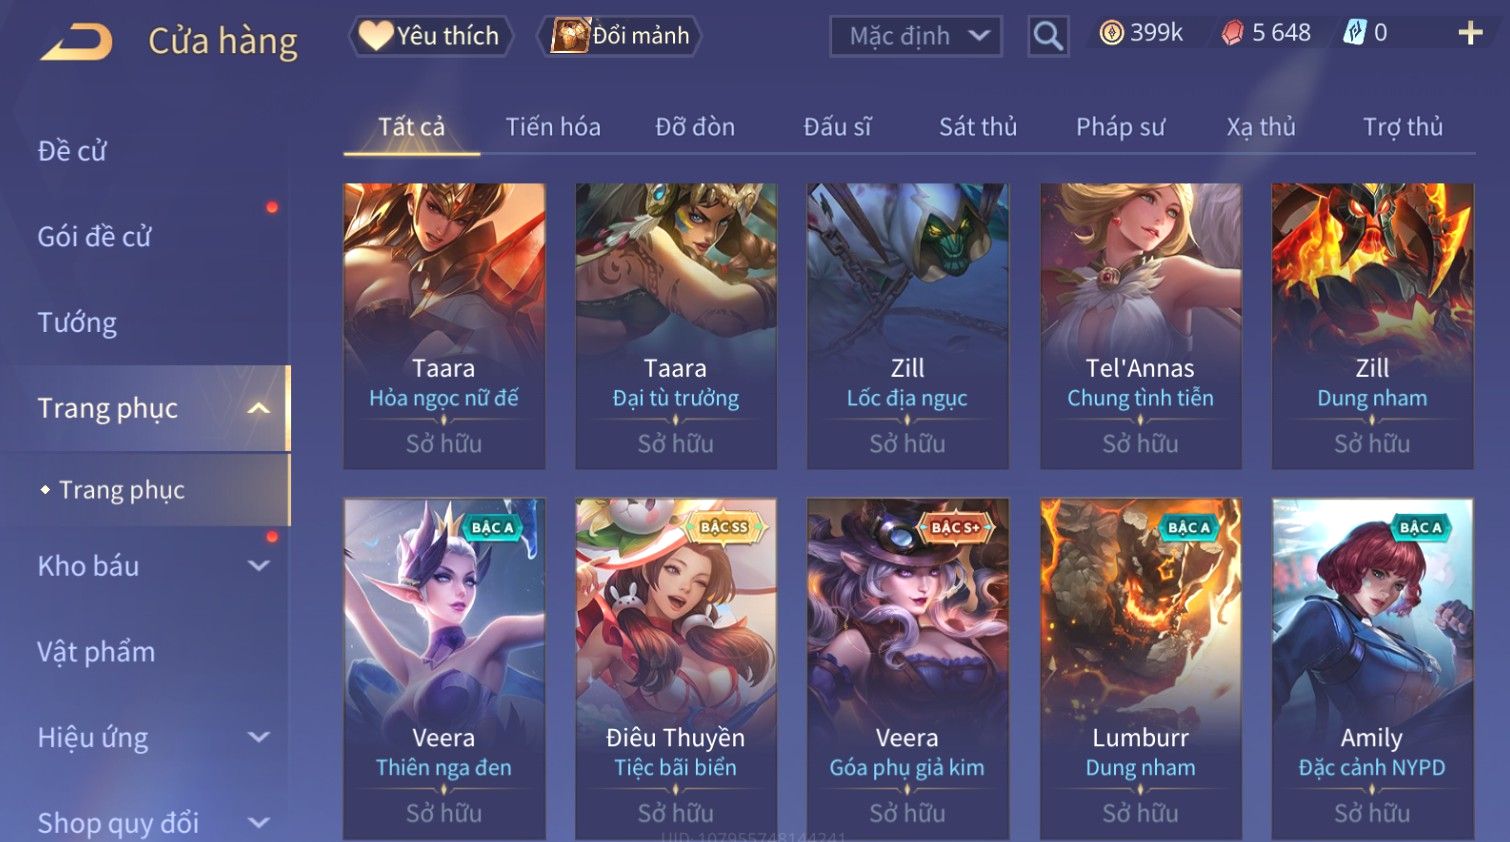Image resolution: width=1510 pixels, height=842 pixels.
Task: Open Yêu thích favorites heart button
Action: point(430,36)
